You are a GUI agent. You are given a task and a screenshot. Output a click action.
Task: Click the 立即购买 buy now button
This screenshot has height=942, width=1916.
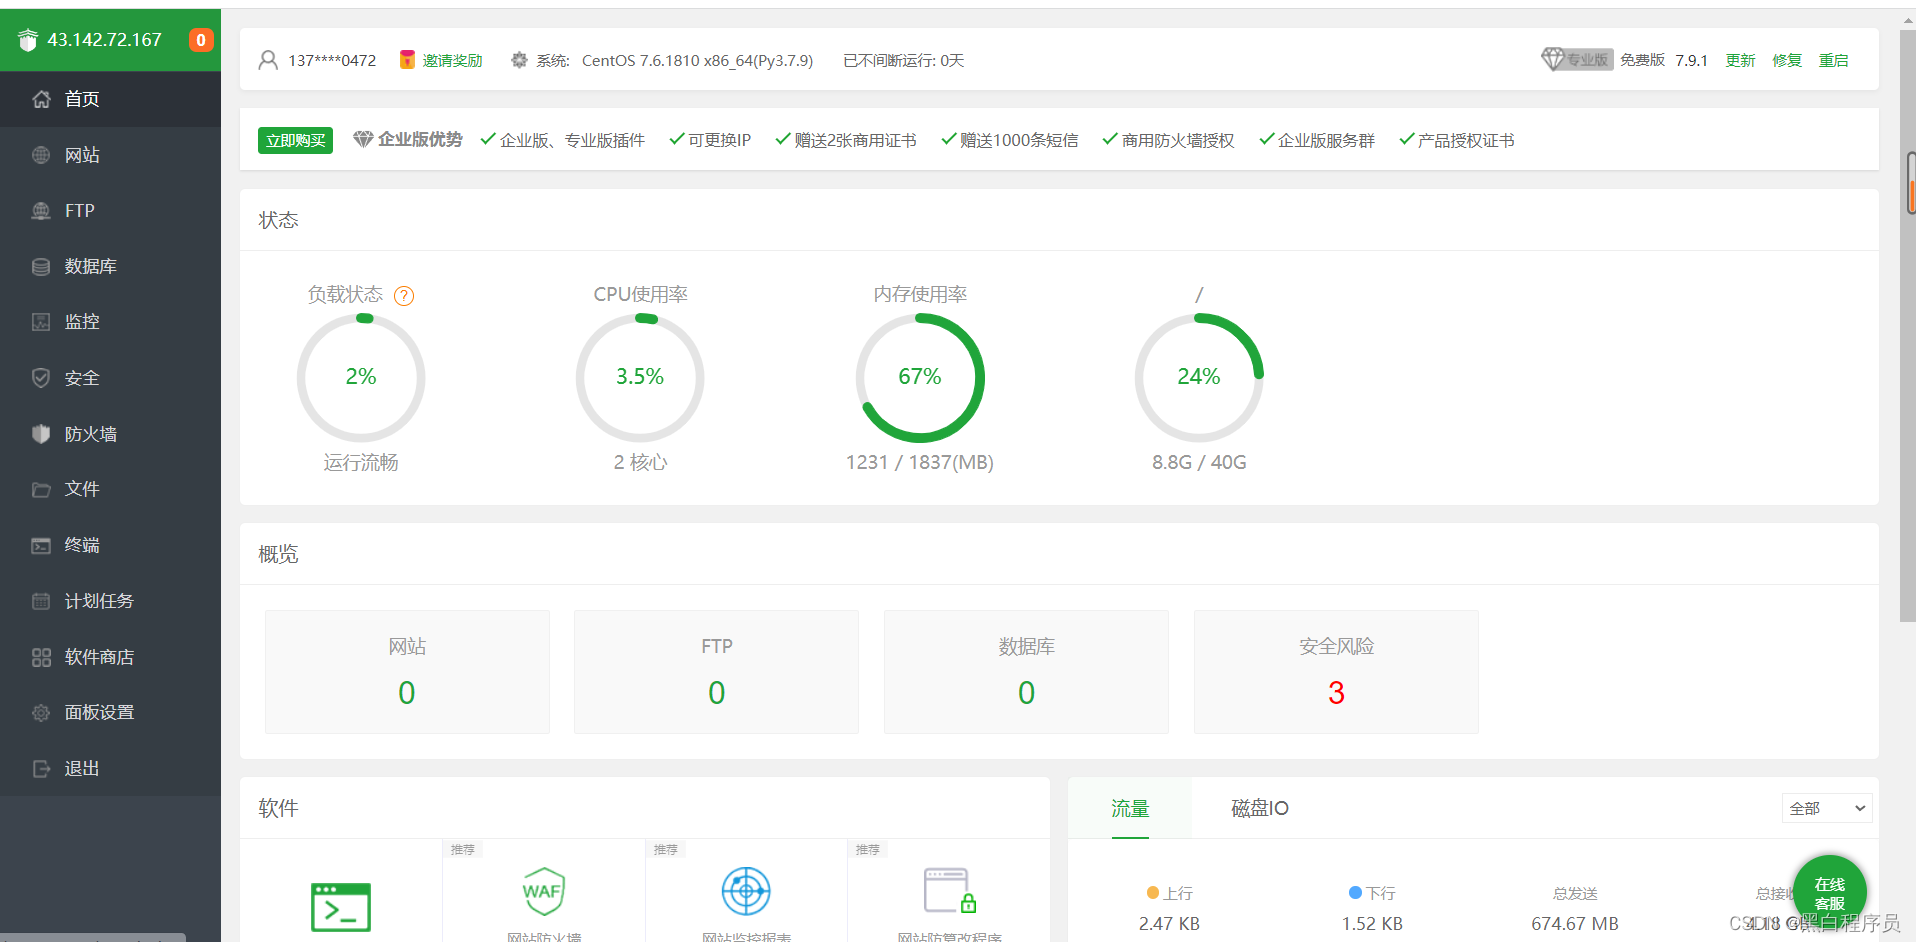pos(295,140)
